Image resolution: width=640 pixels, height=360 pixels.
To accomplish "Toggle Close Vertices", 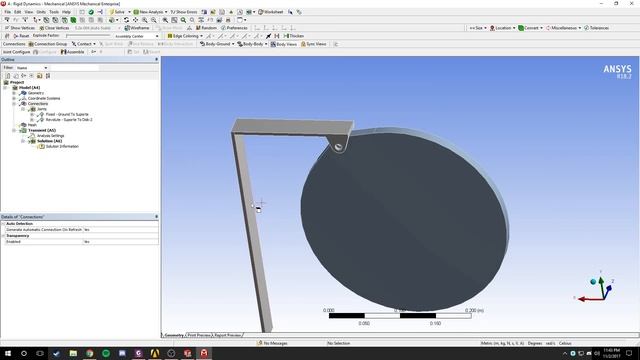I will [54, 28].
